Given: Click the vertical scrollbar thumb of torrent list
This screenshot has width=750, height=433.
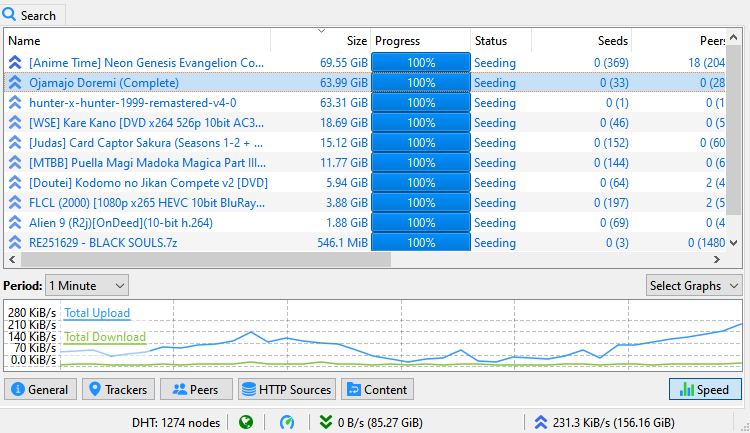Looking at the screenshot, I should coord(734,131).
